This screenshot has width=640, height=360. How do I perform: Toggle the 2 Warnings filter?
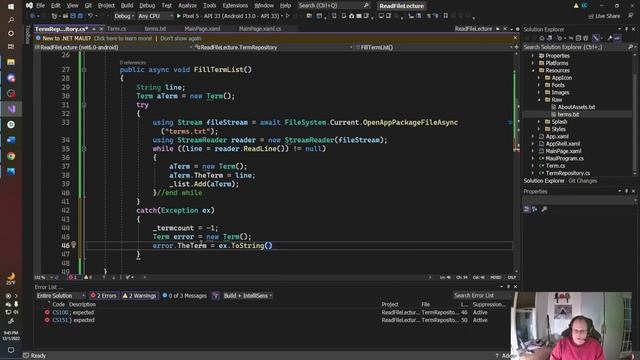click(x=139, y=296)
